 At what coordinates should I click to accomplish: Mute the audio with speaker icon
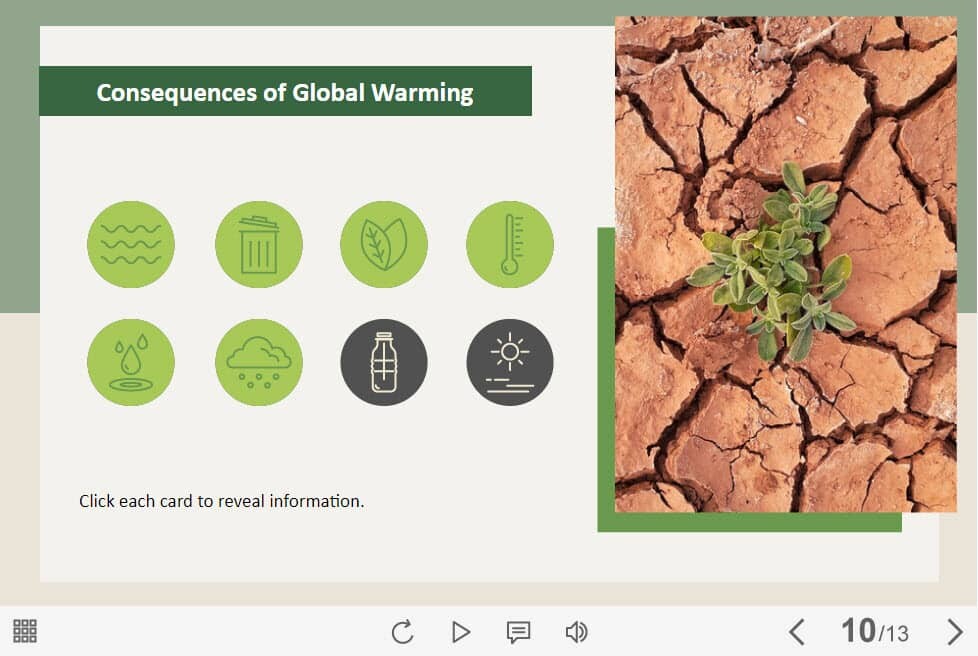[x=576, y=632]
